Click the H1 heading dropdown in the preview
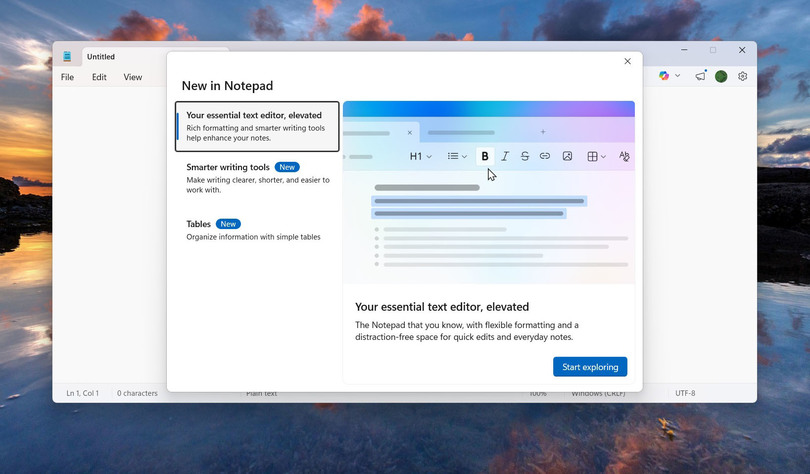 [x=420, y=156]
